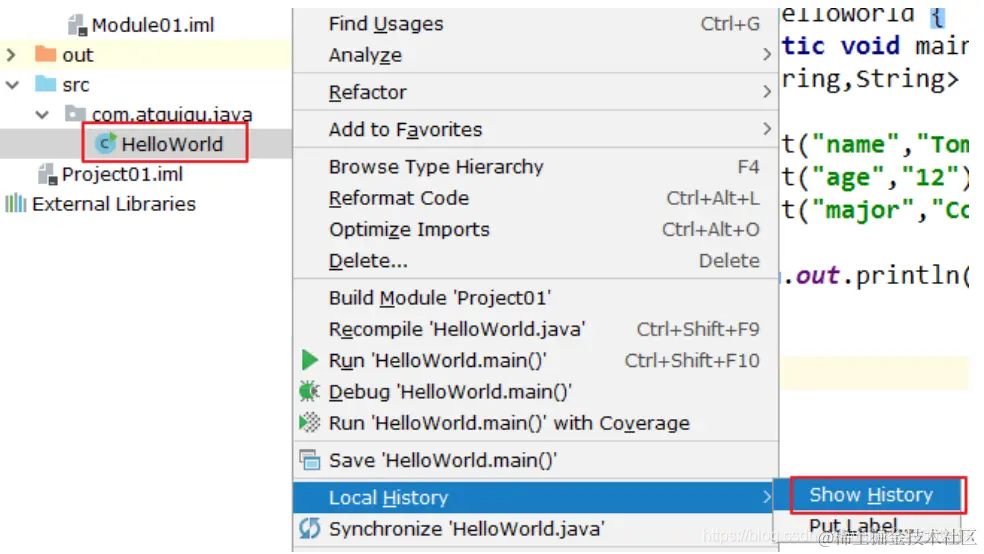Click the void keyword in the editor
Viewport: 984px width, 554px height.
[870, 46]
